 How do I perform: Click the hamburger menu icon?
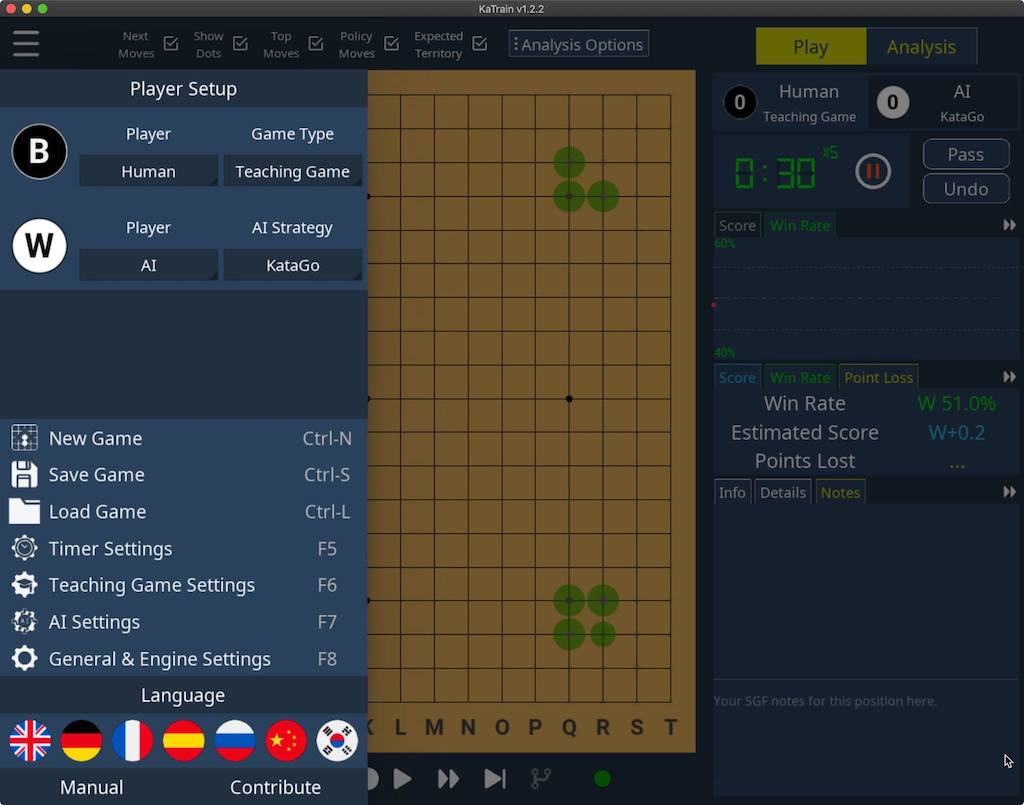26,44
